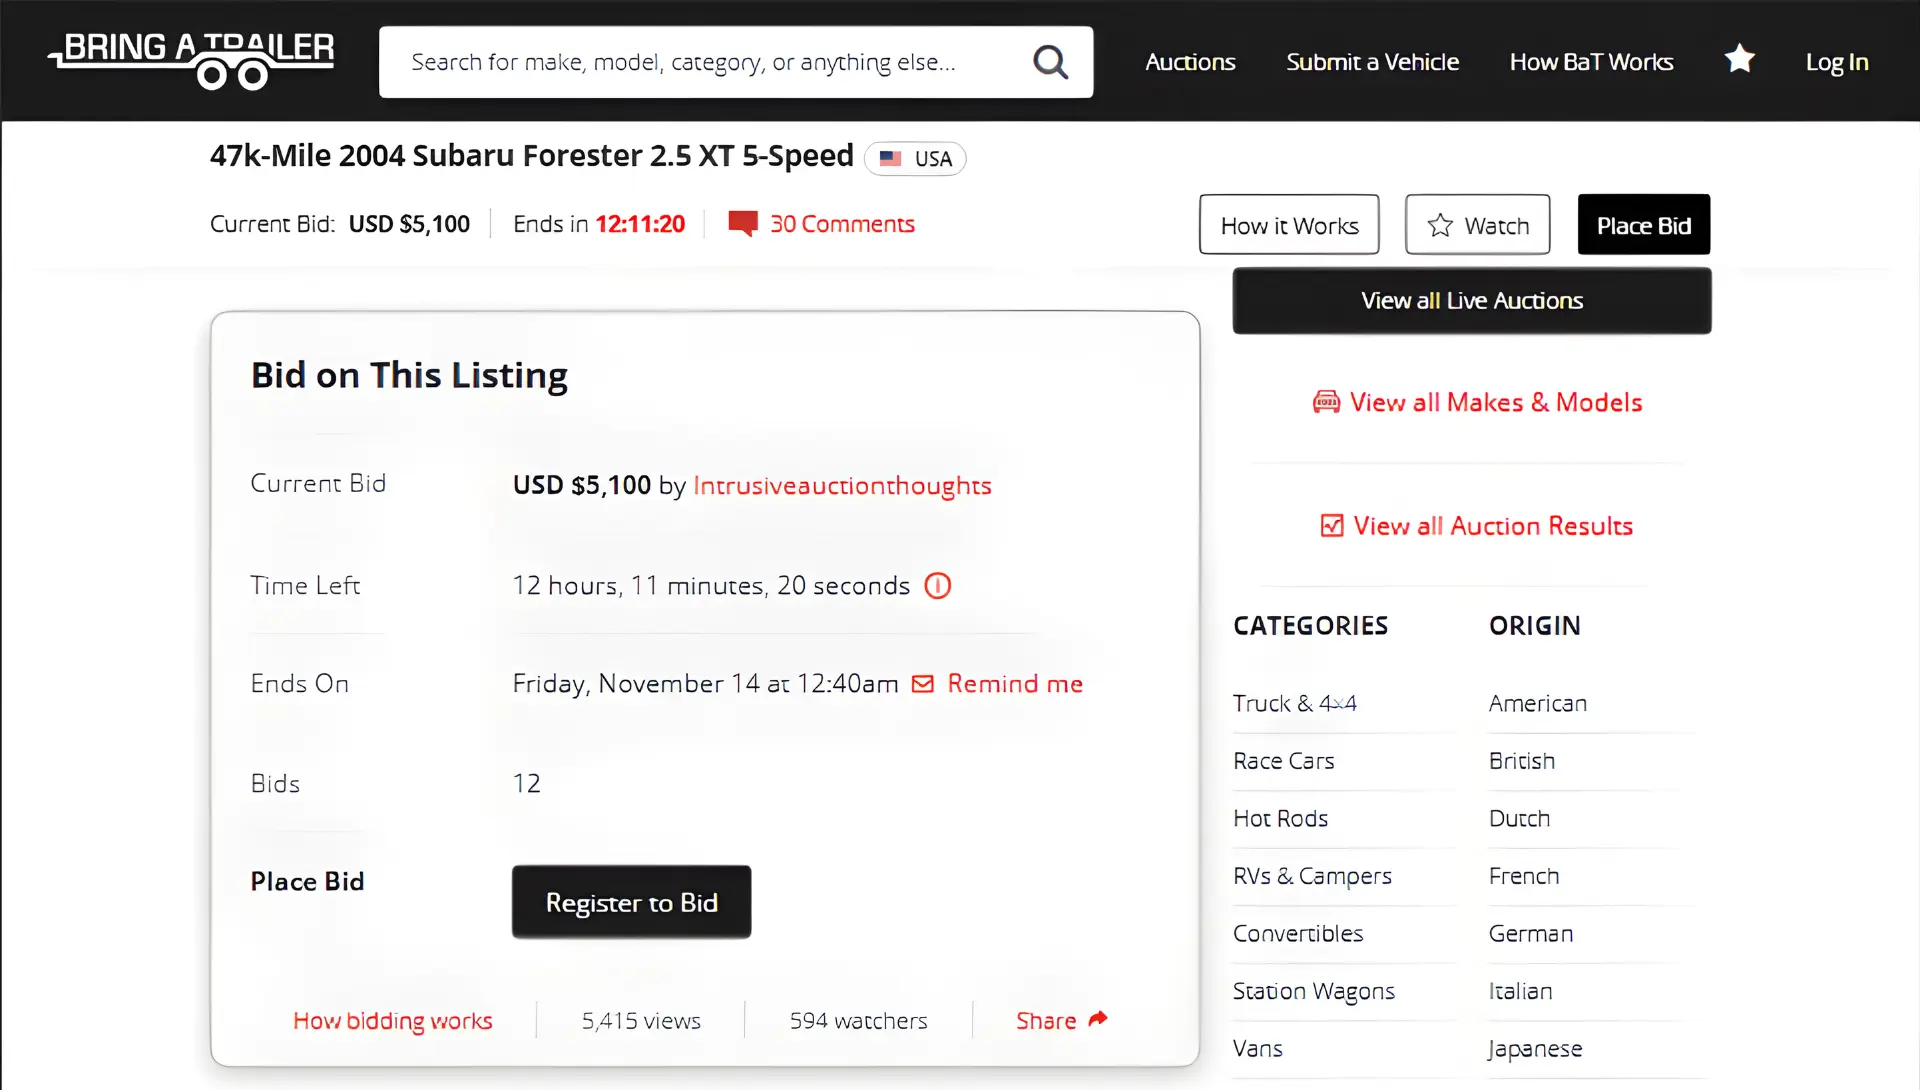The width and height of the screenshot is (1920, 1090).
Task: Select Vans category
Action: [x=1257, y=1049]
